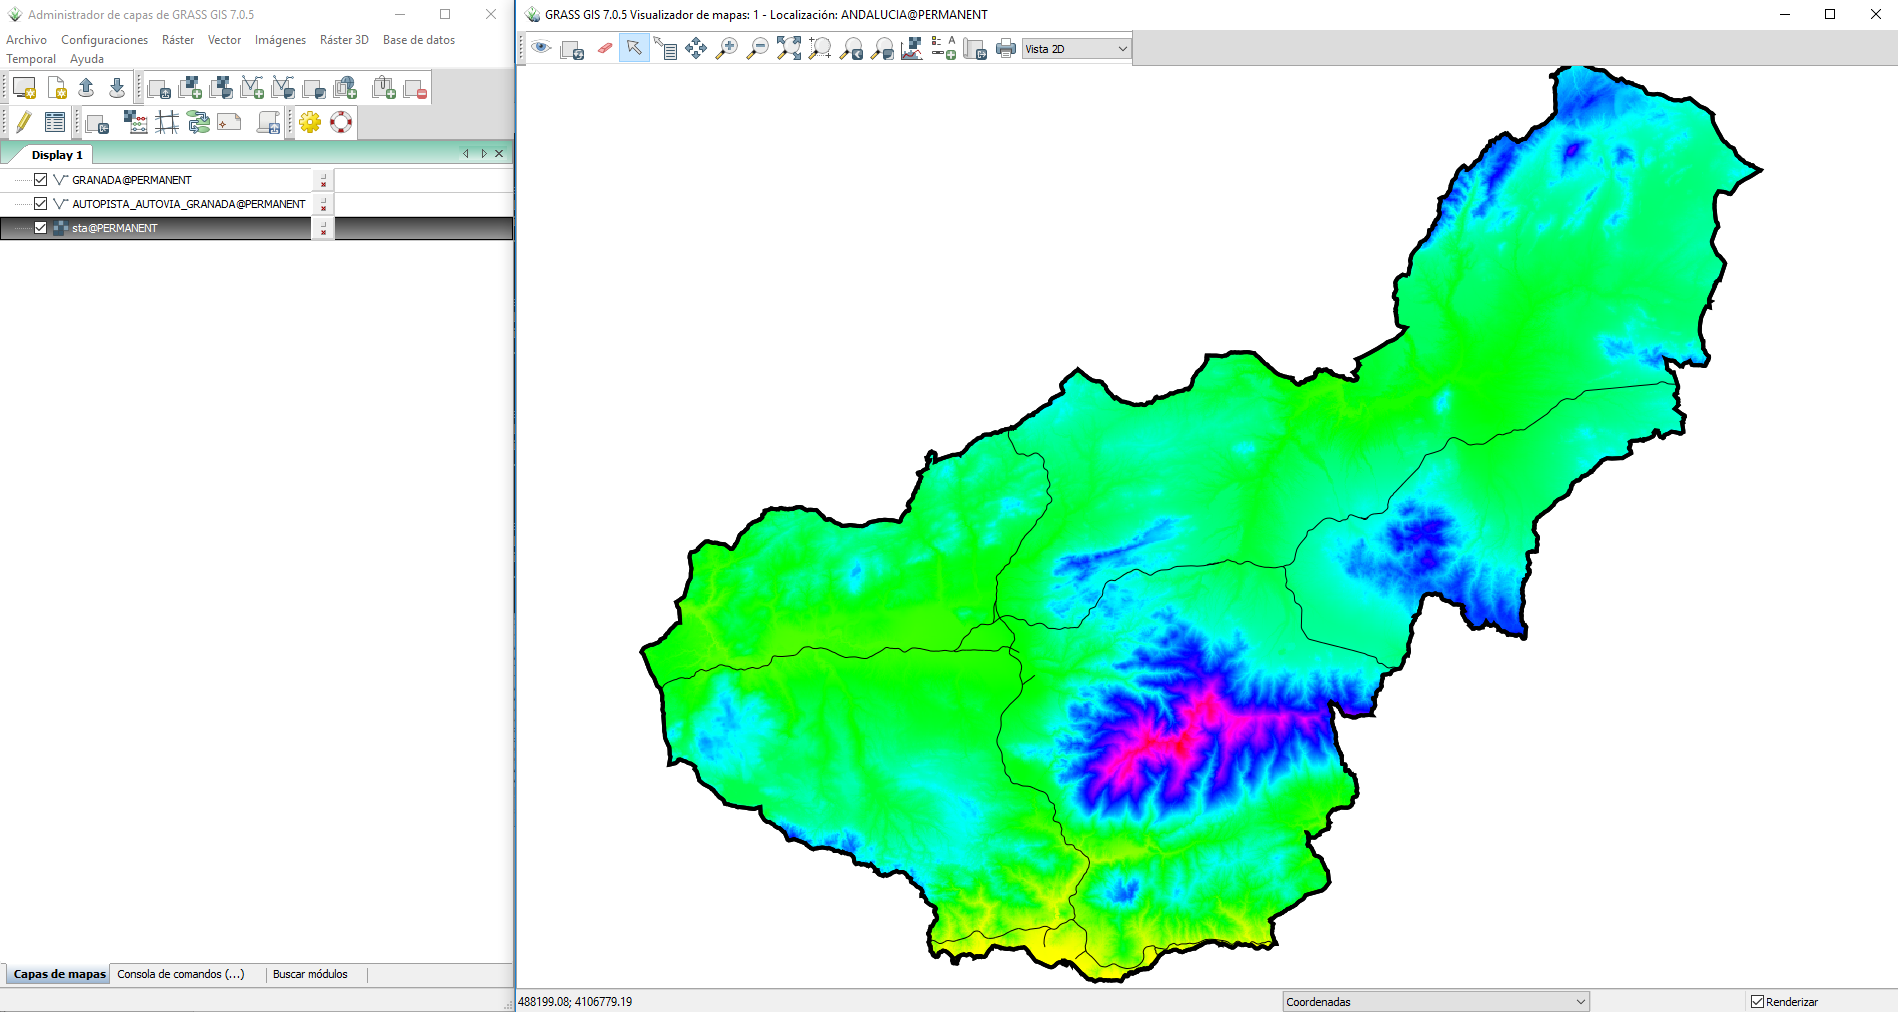Click the zoom in magnifier icon
The height and width of the screenshot is (1012, 1898).
pyautogui.click(x=727, y=48)
